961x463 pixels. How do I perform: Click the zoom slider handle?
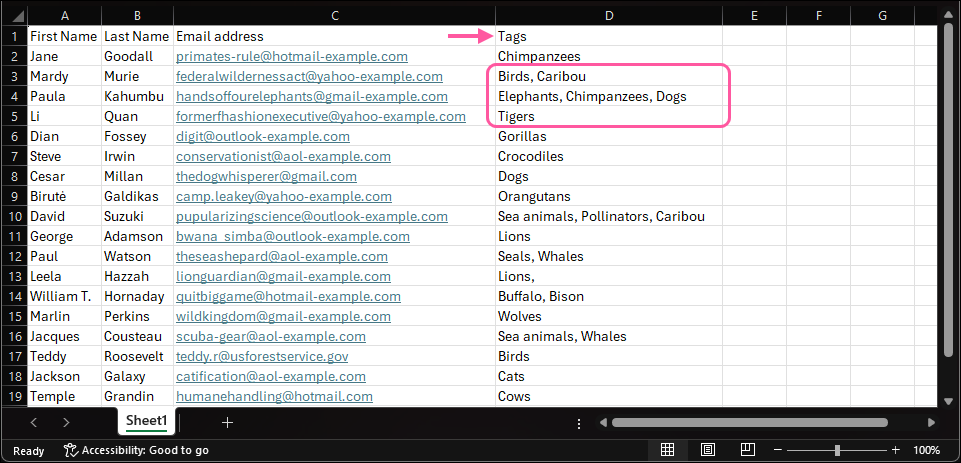836,450
